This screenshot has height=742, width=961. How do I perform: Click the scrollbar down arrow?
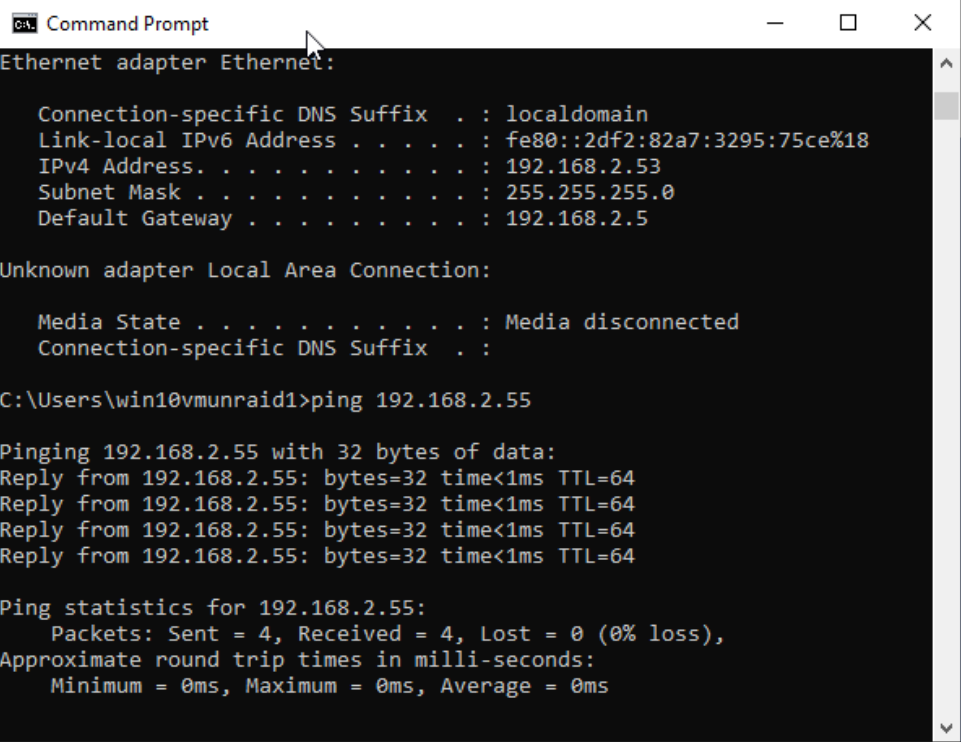(946, 728)
